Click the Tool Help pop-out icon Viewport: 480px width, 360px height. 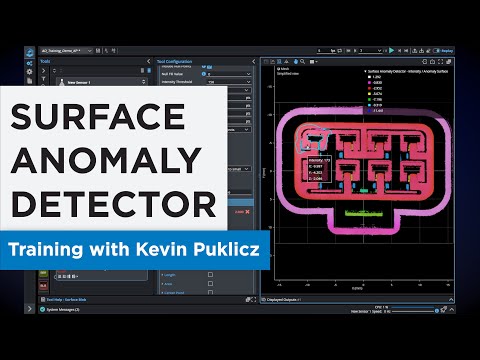(x=248, y=300)
